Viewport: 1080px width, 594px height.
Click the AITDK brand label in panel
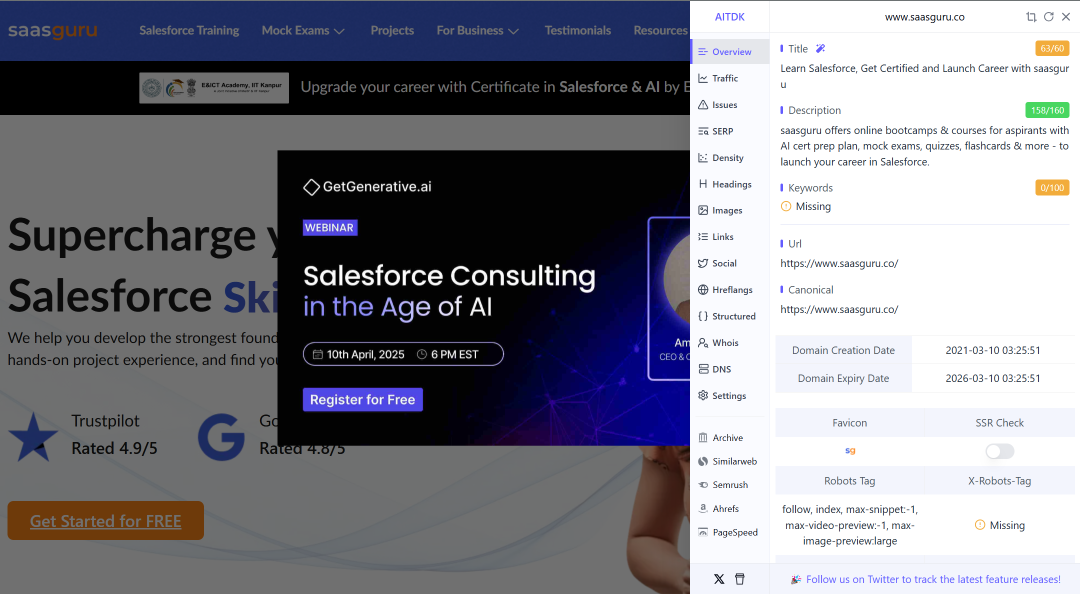(x=729, y=17)
